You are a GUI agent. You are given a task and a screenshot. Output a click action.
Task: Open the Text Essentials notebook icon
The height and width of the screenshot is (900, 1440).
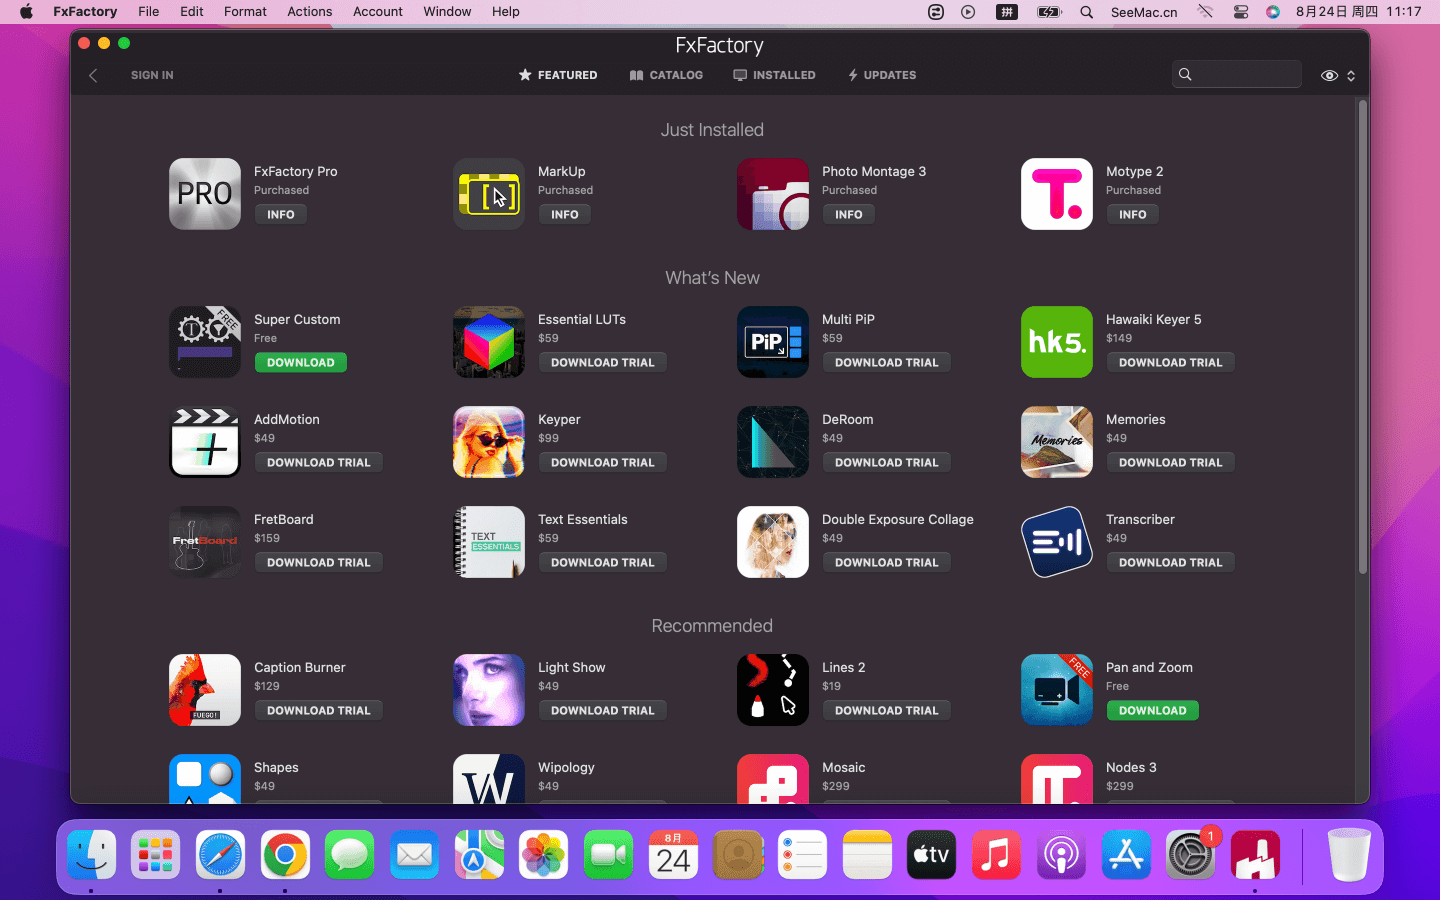(x=489, y=542)
